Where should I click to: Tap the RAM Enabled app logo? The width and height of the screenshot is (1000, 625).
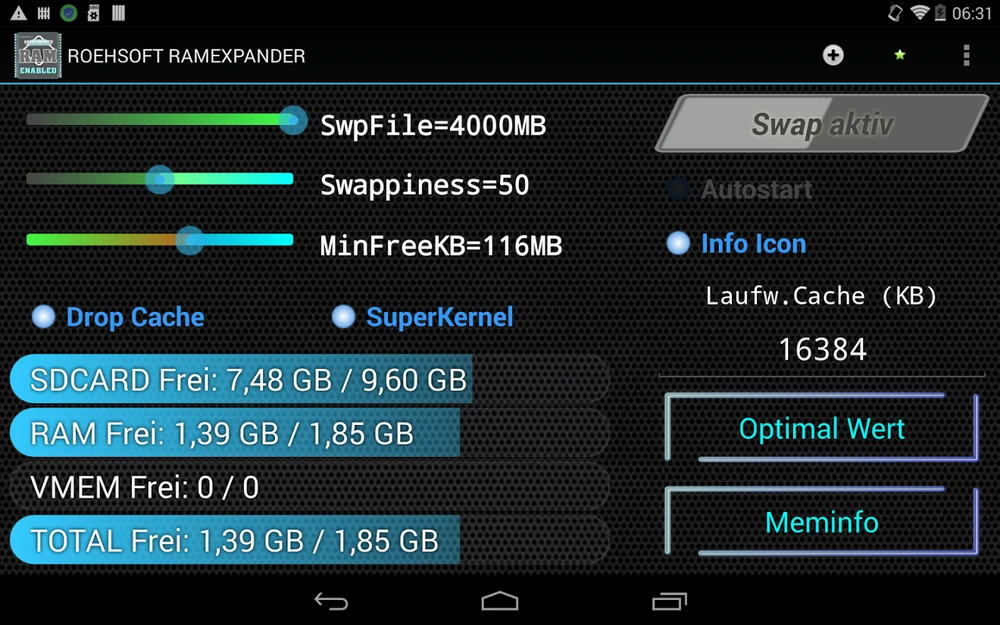pos(38,55)
